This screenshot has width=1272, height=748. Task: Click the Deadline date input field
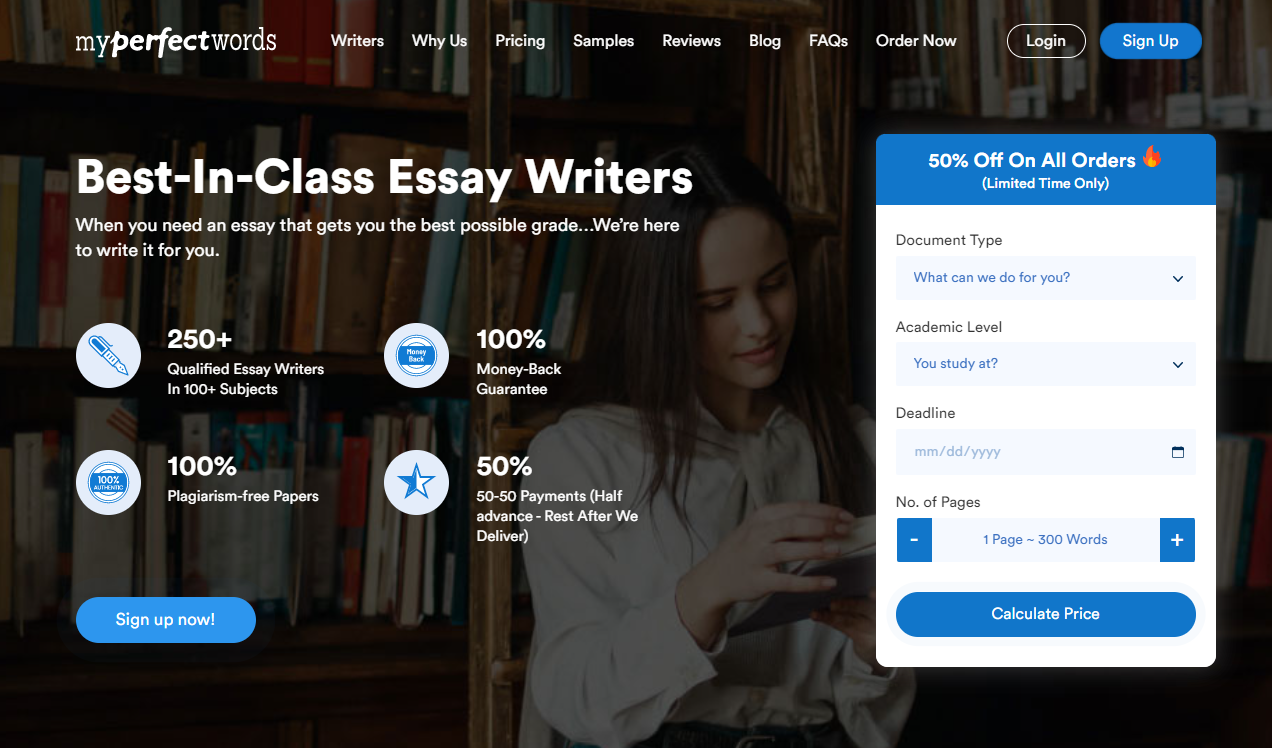(1045, 452)
